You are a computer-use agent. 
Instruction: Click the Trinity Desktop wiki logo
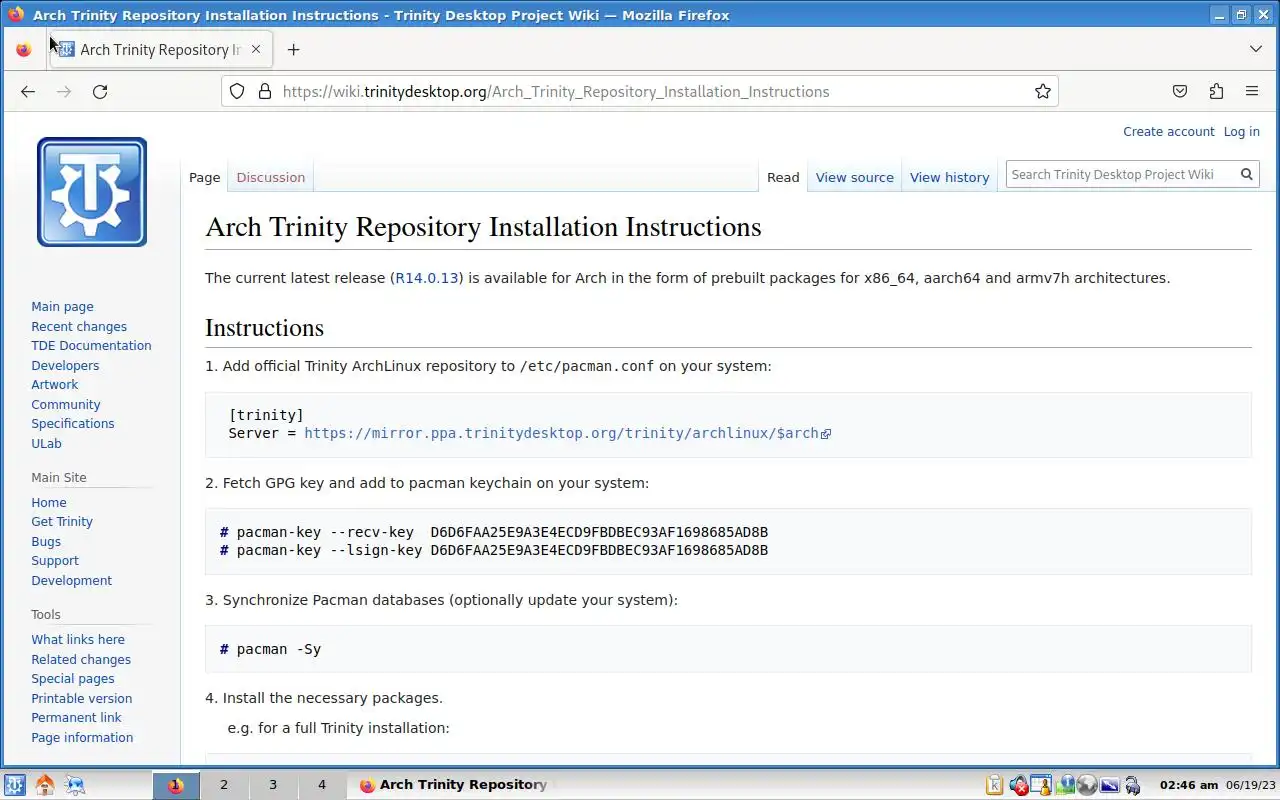click(x=92, y=192)
